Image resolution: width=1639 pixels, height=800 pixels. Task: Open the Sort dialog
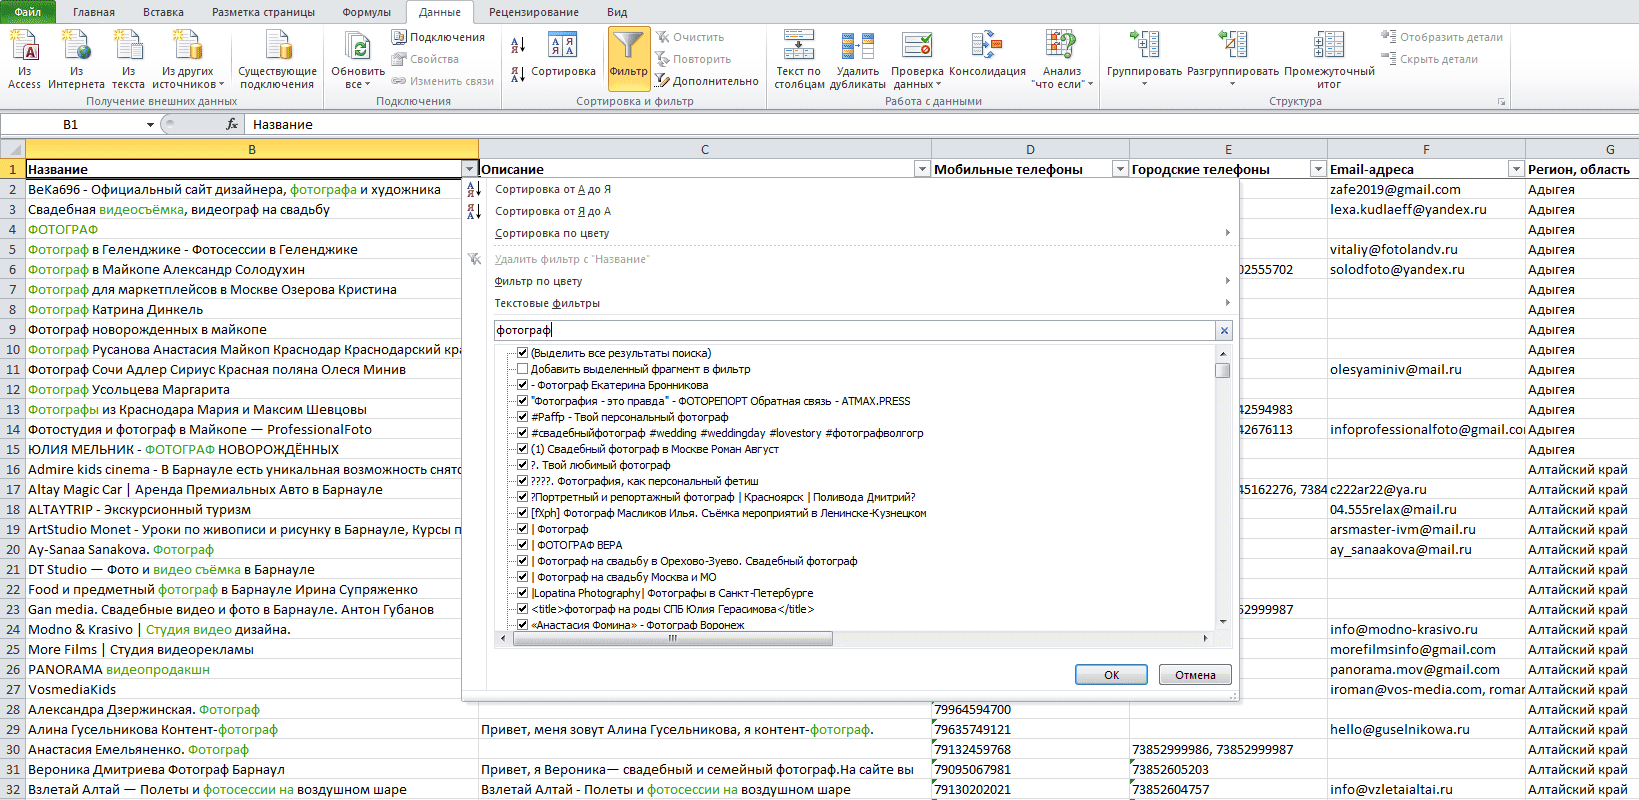point(563,55)
